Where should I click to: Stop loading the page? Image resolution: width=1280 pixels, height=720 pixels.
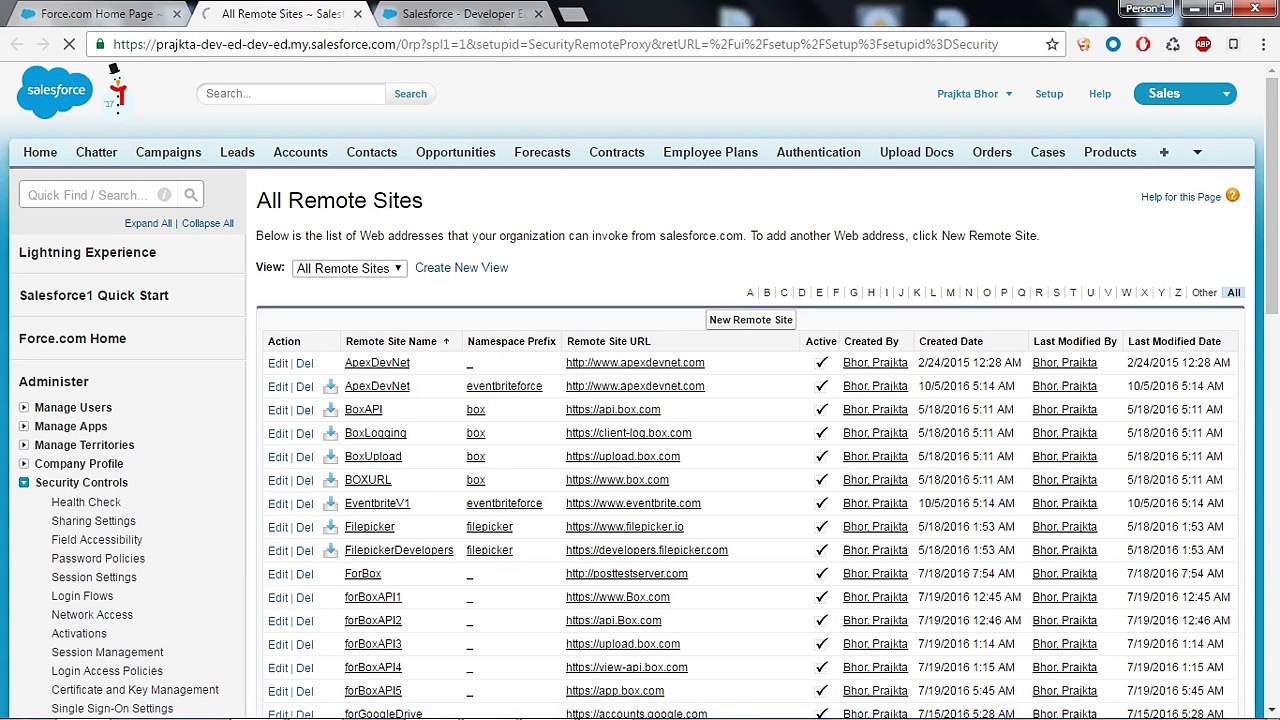69,44
